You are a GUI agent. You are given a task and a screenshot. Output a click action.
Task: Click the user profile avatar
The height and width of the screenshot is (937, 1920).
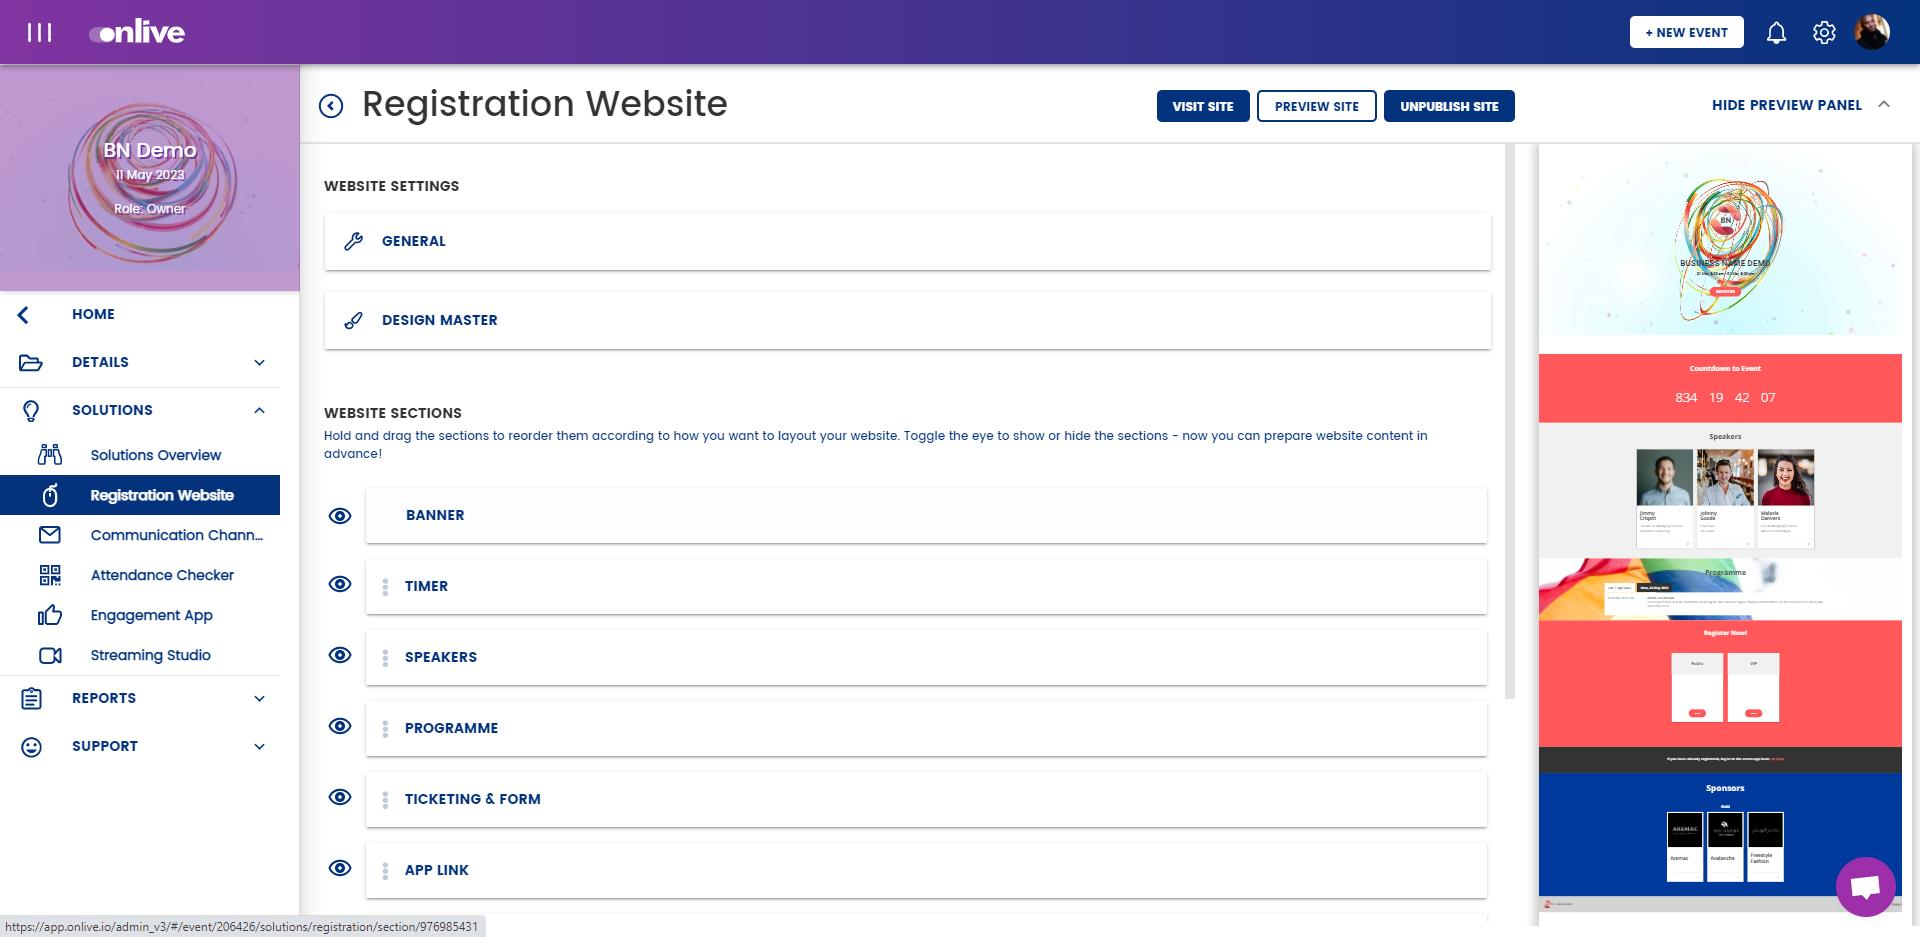tap(1872, 32)
